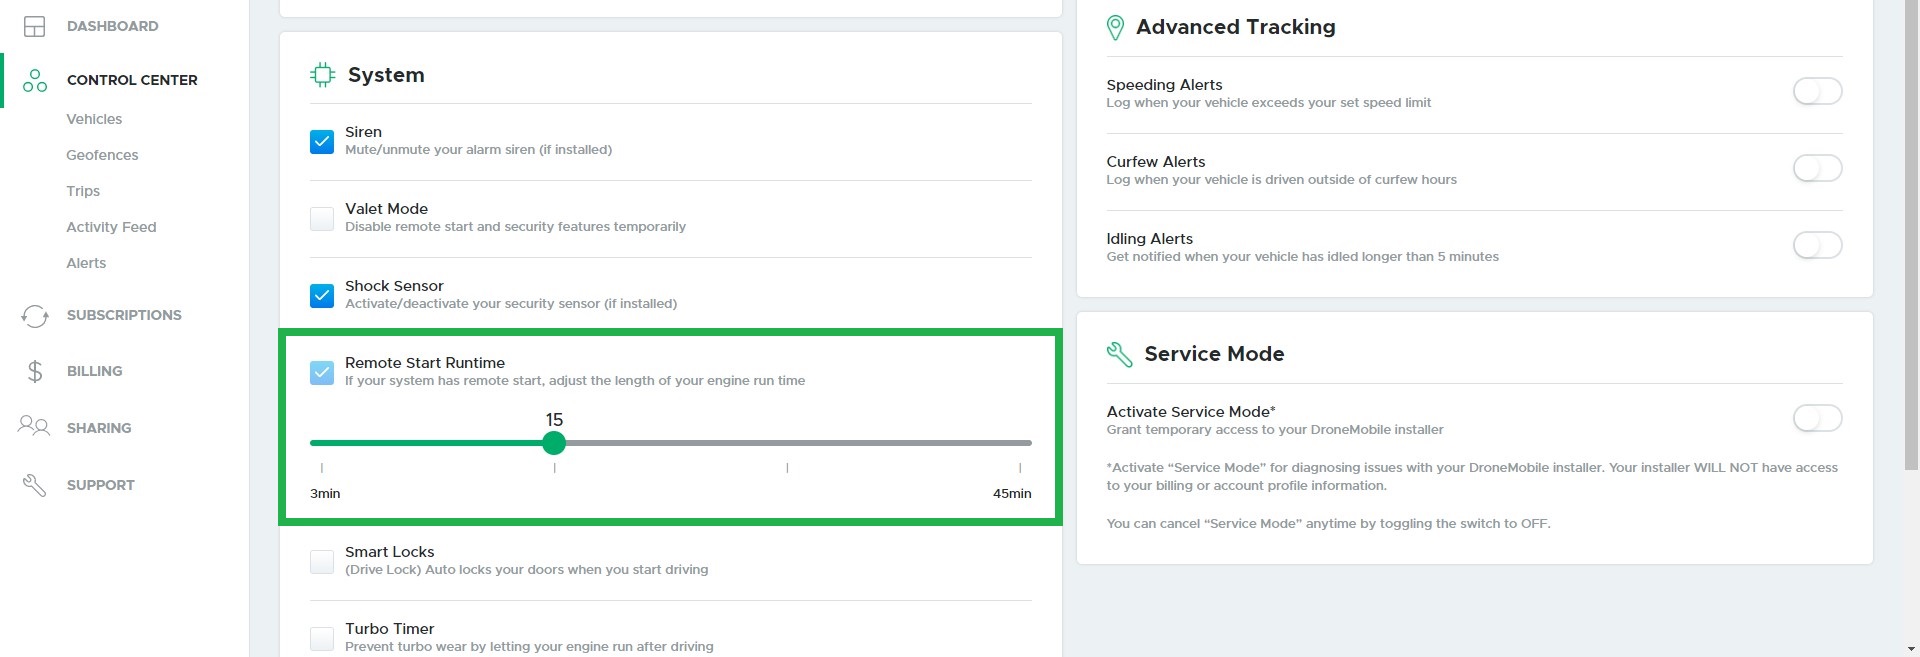Click the Service Mode wrench icon

click(x=1120, y=354)
